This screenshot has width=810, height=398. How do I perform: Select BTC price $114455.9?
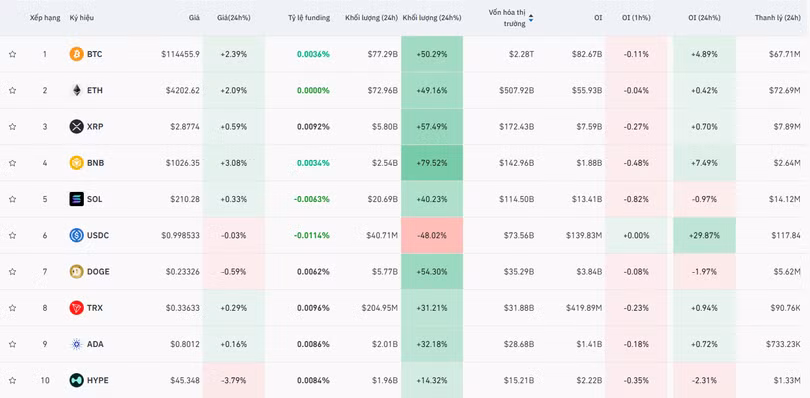click(180, 54)
